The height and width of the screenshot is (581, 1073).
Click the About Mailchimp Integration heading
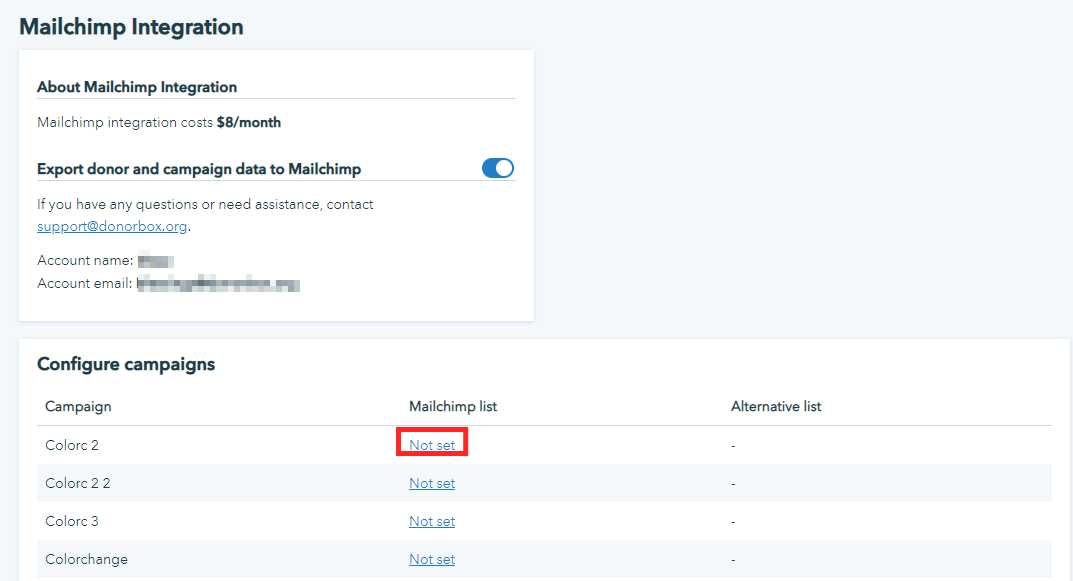pos(137,87)
